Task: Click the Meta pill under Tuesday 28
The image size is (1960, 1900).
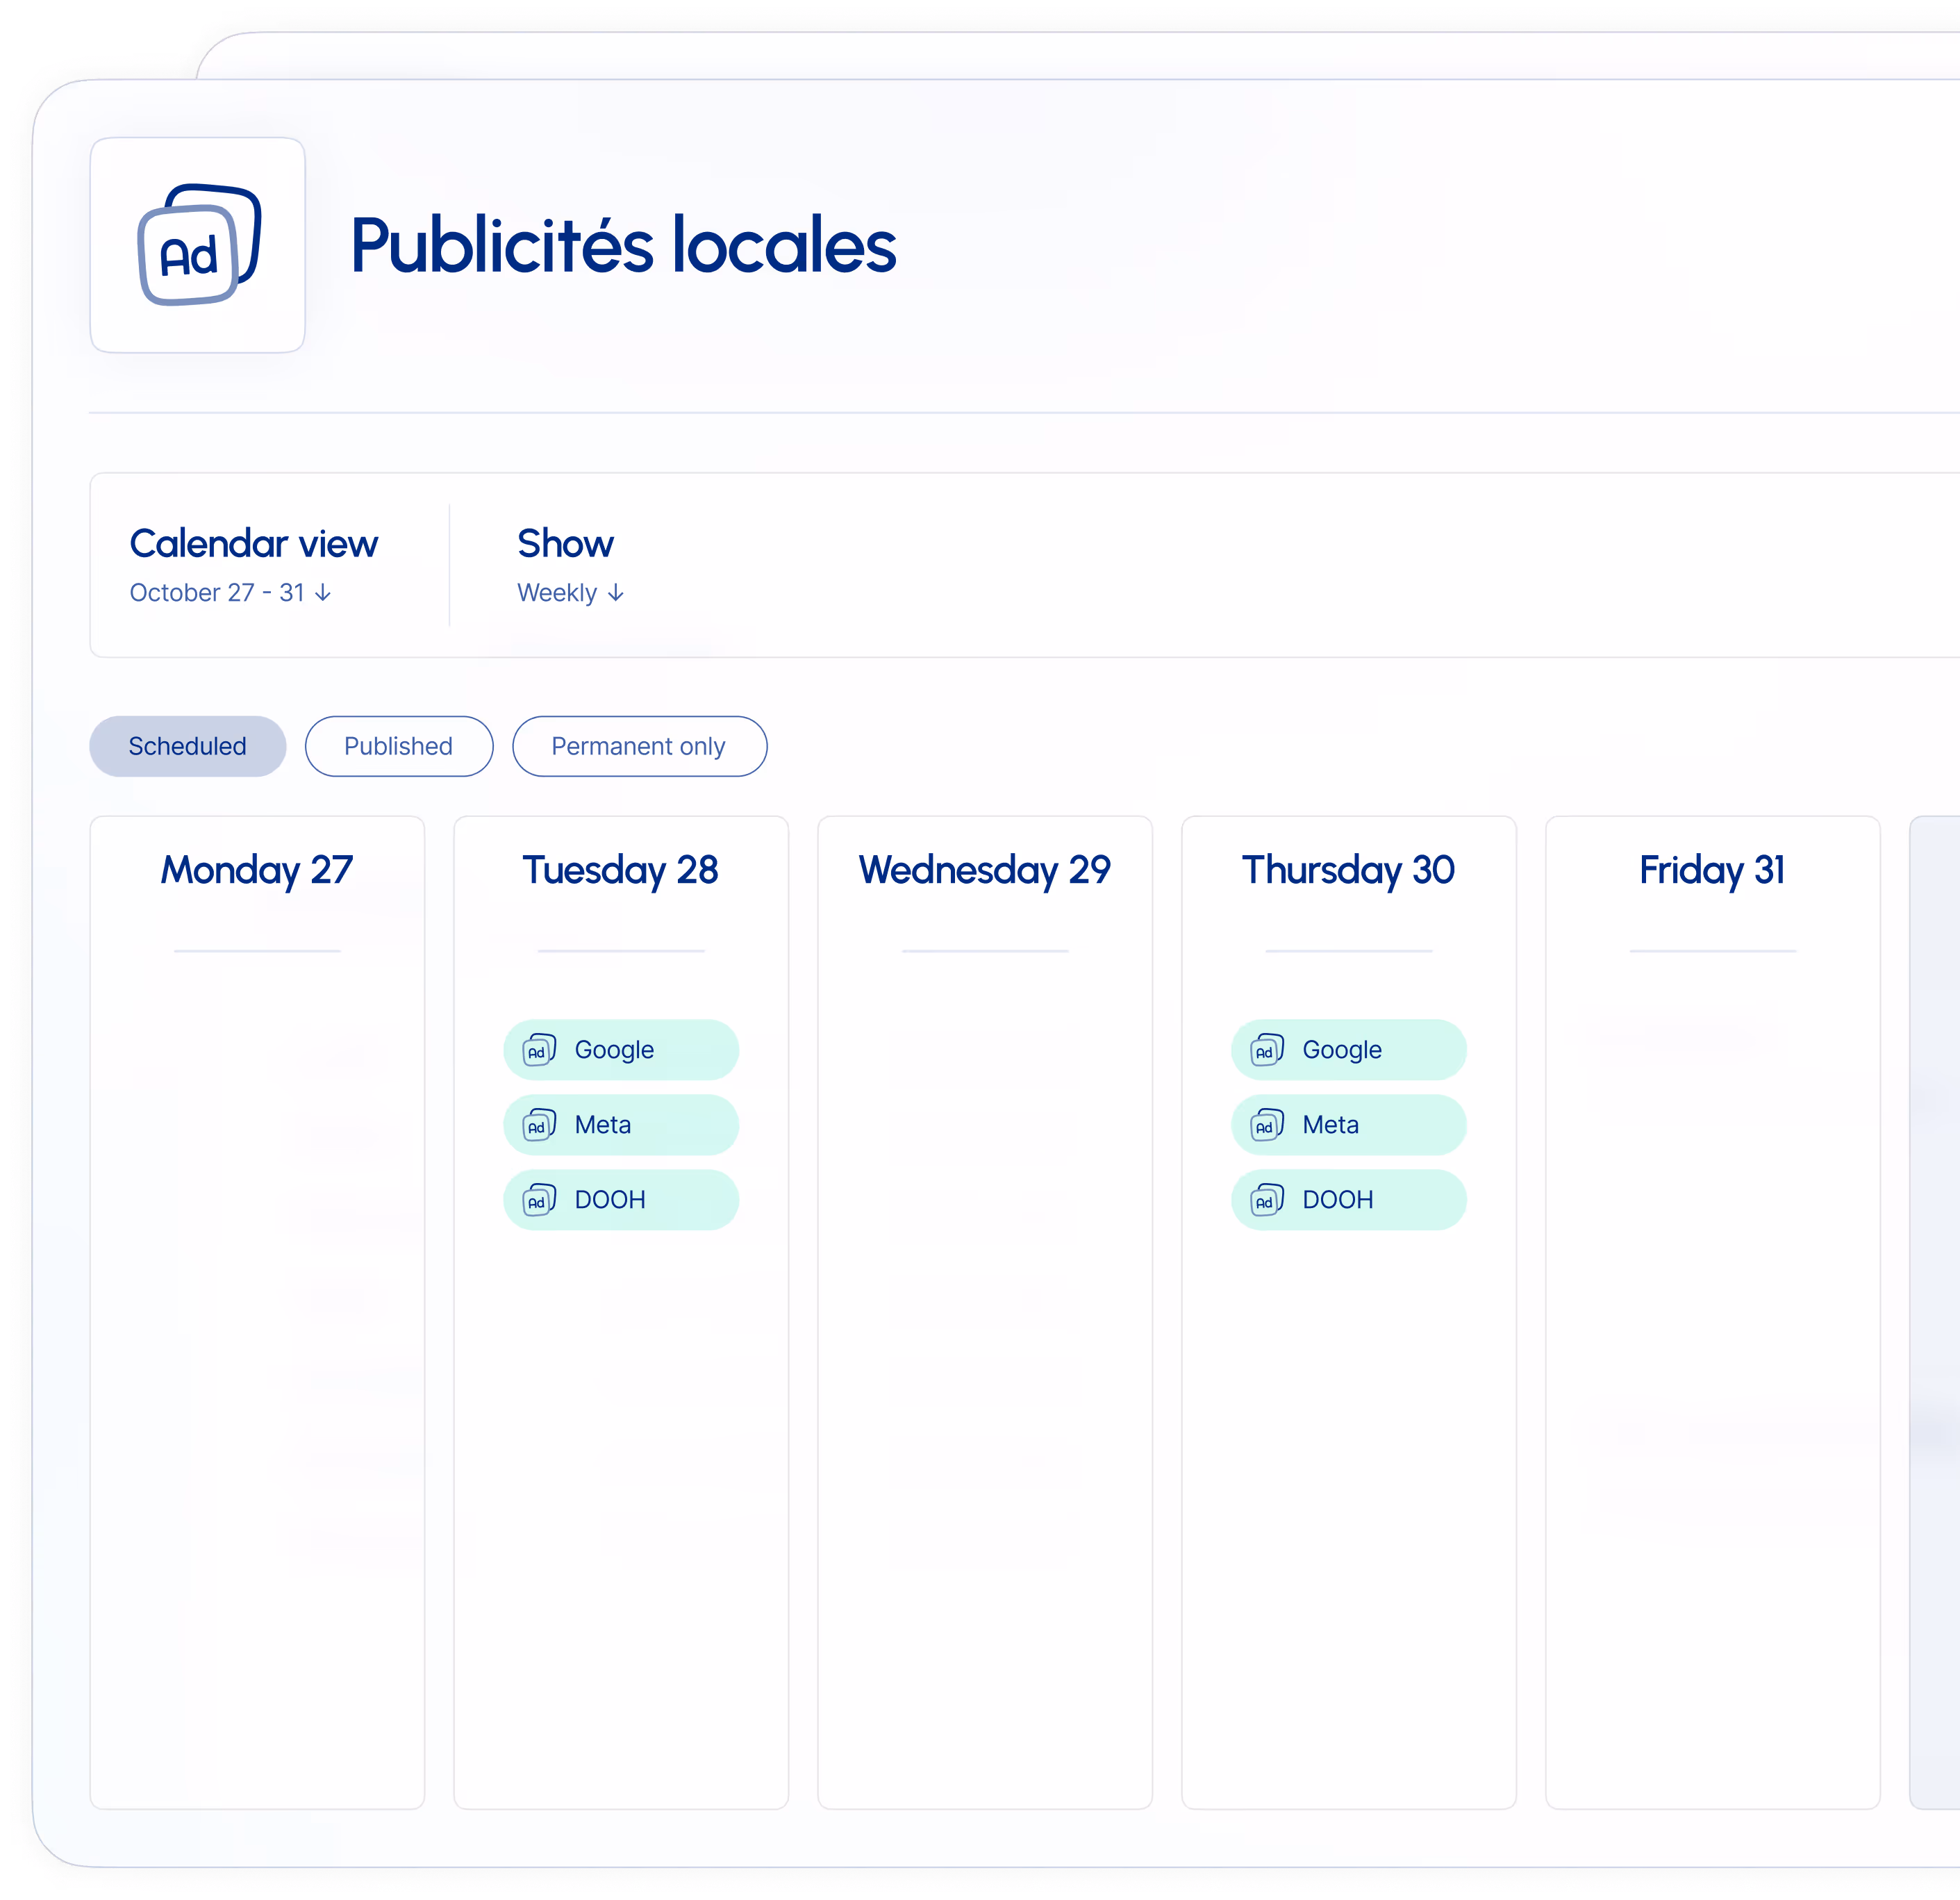Action: coord(620,1125)
